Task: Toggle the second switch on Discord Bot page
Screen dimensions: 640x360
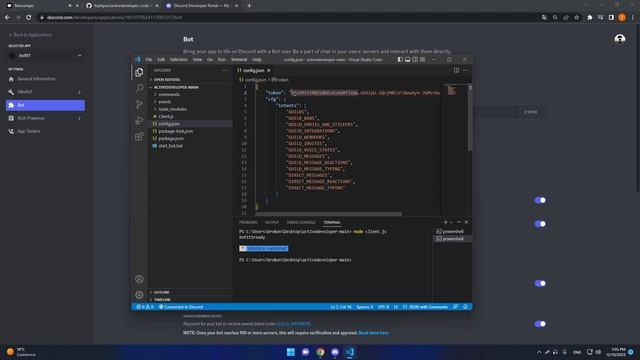Action: [540, 224]
